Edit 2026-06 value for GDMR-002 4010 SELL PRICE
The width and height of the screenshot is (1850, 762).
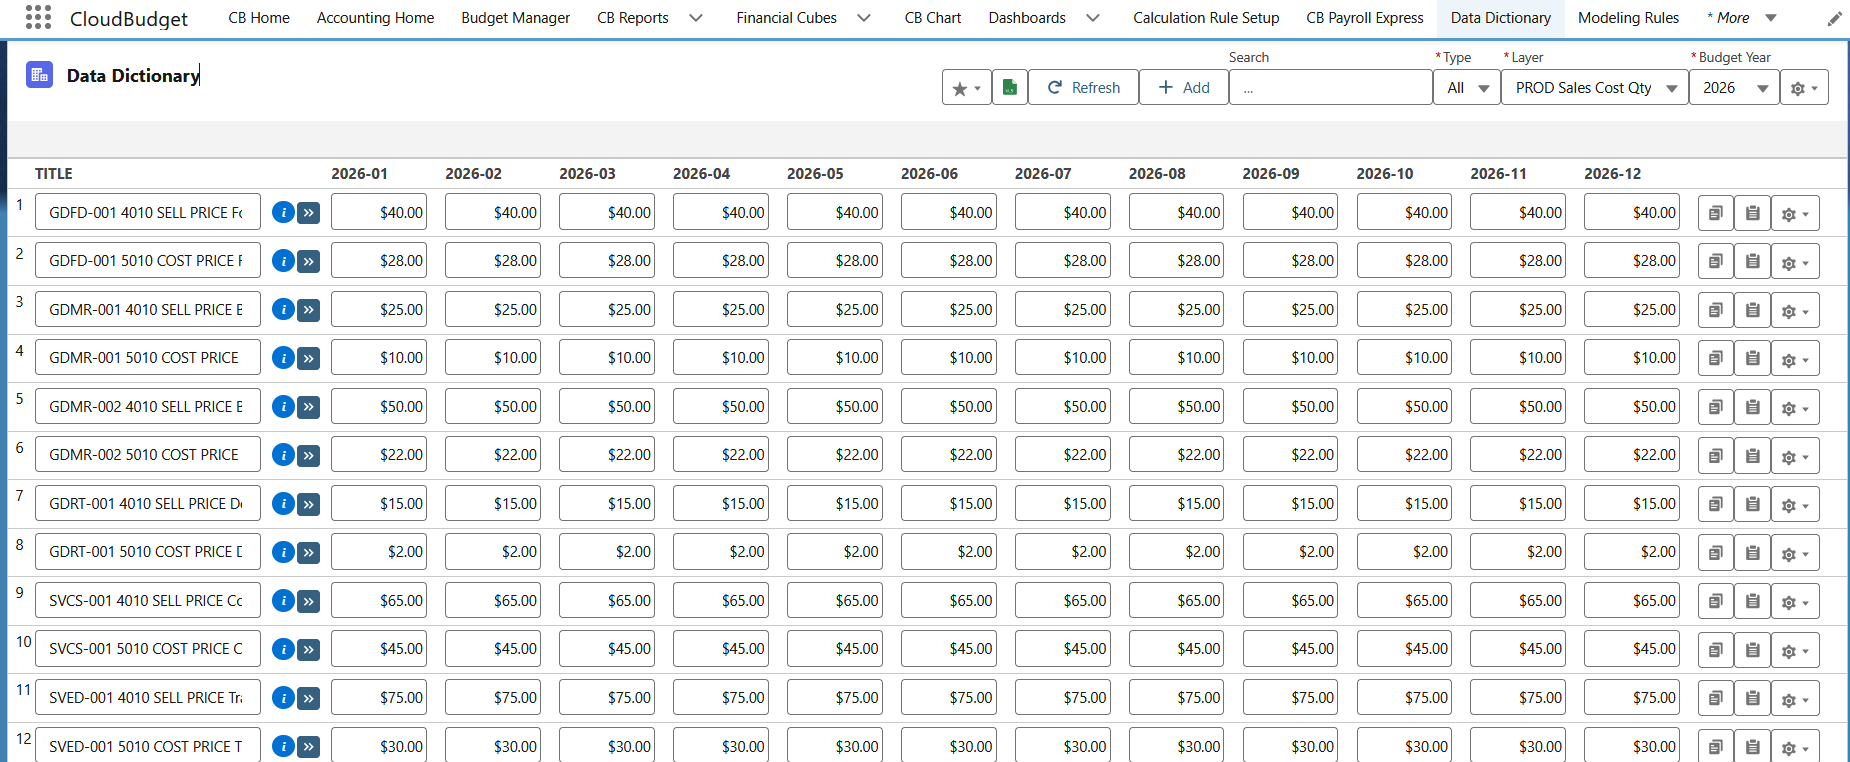tap(949, 407)
